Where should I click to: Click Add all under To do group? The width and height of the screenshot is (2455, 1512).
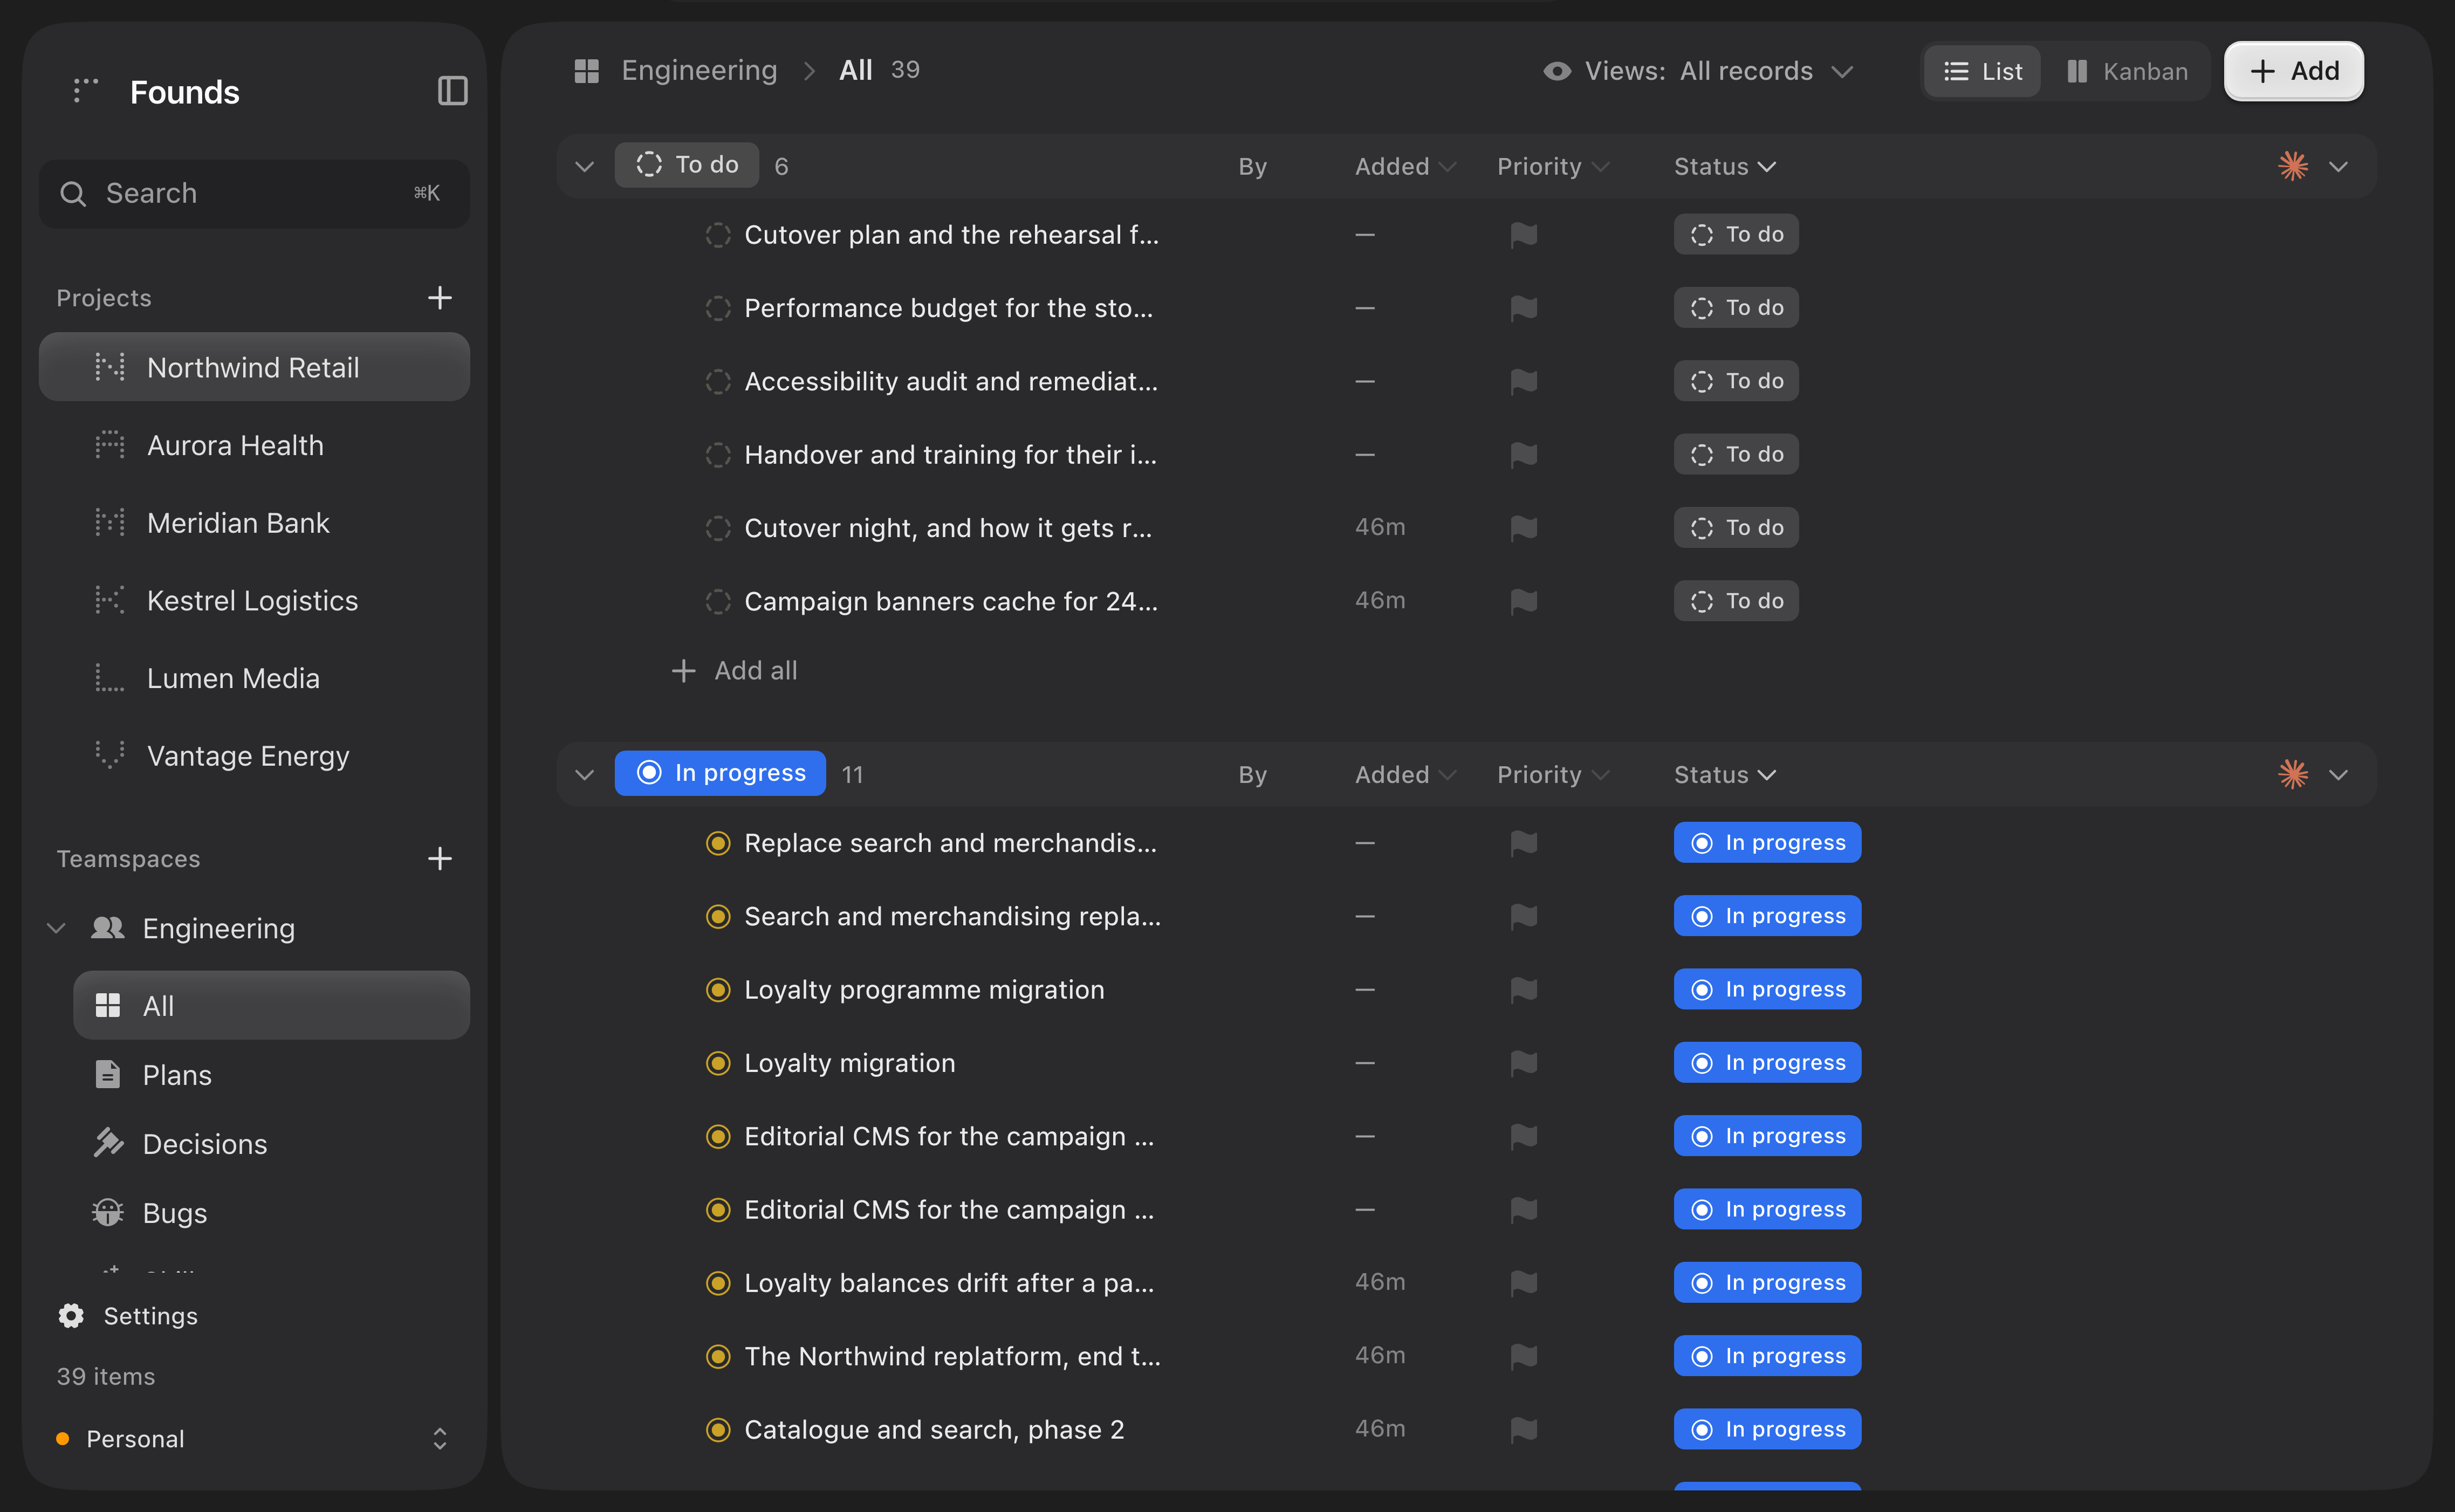pyautogui.click(x=735, y=671)
